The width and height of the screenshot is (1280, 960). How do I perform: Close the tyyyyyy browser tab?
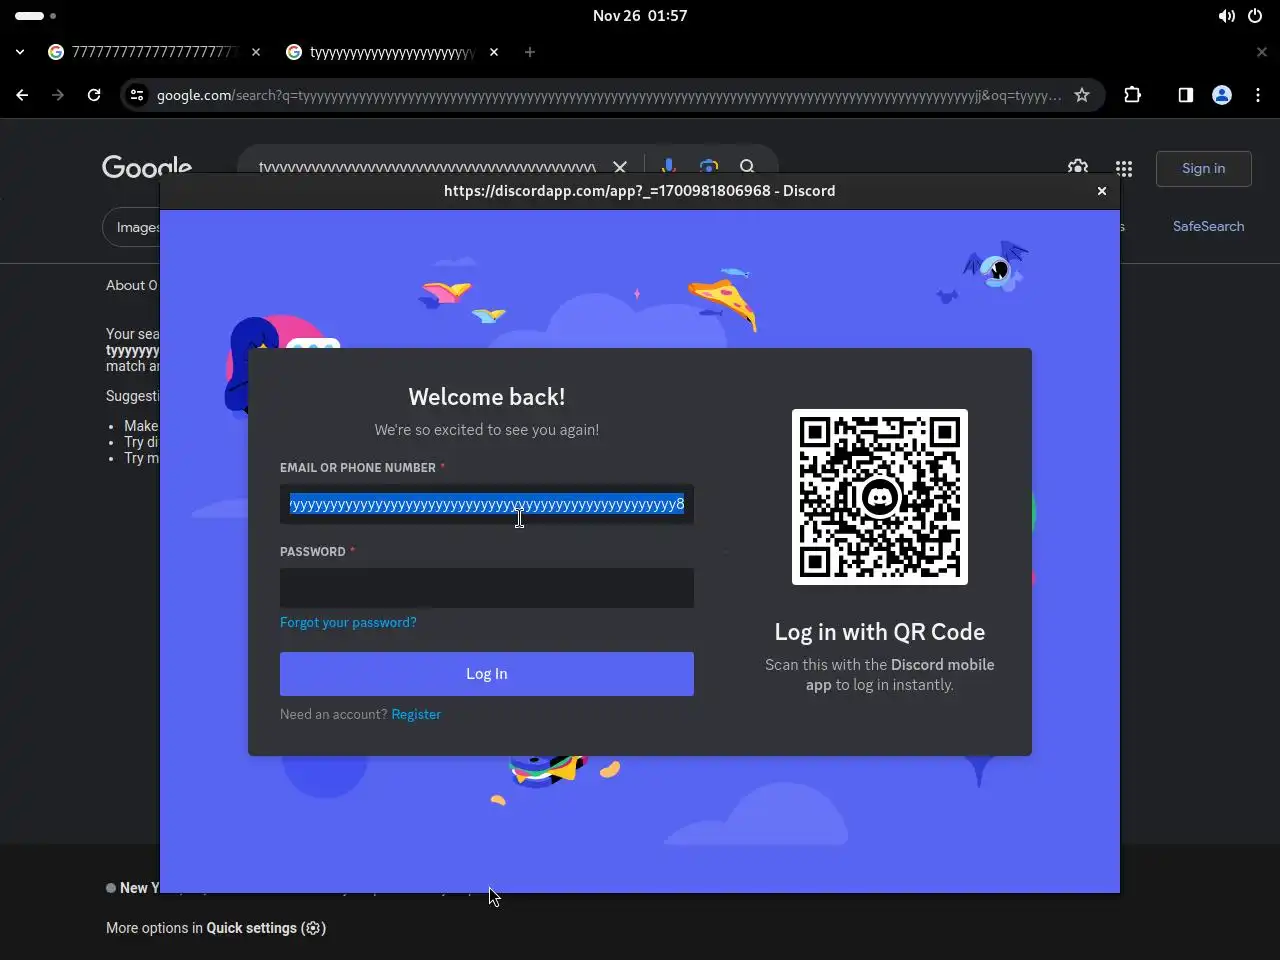click(494, 52)
